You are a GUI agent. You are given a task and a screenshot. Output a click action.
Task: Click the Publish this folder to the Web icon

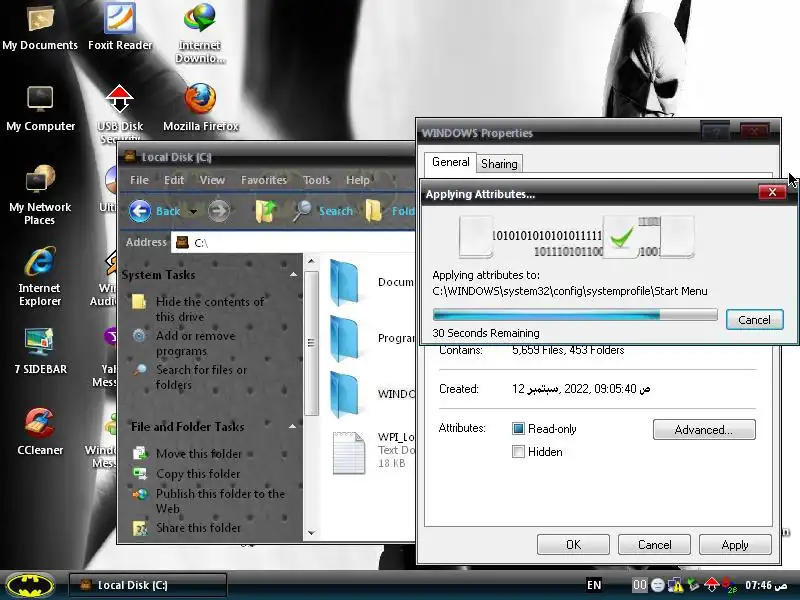coord(140,493)
